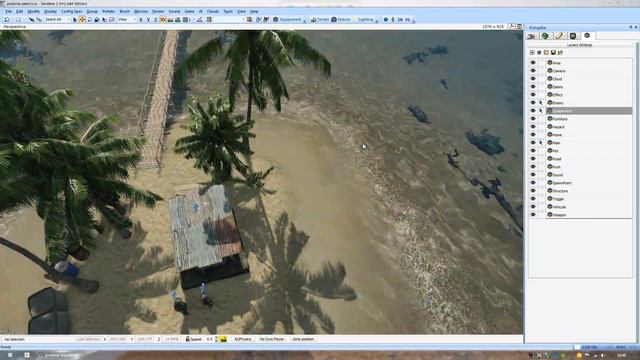Select the Rotate tool
The width and height of the screenshot is (640, 360).
pyautogui.click(x=89, y=19)
